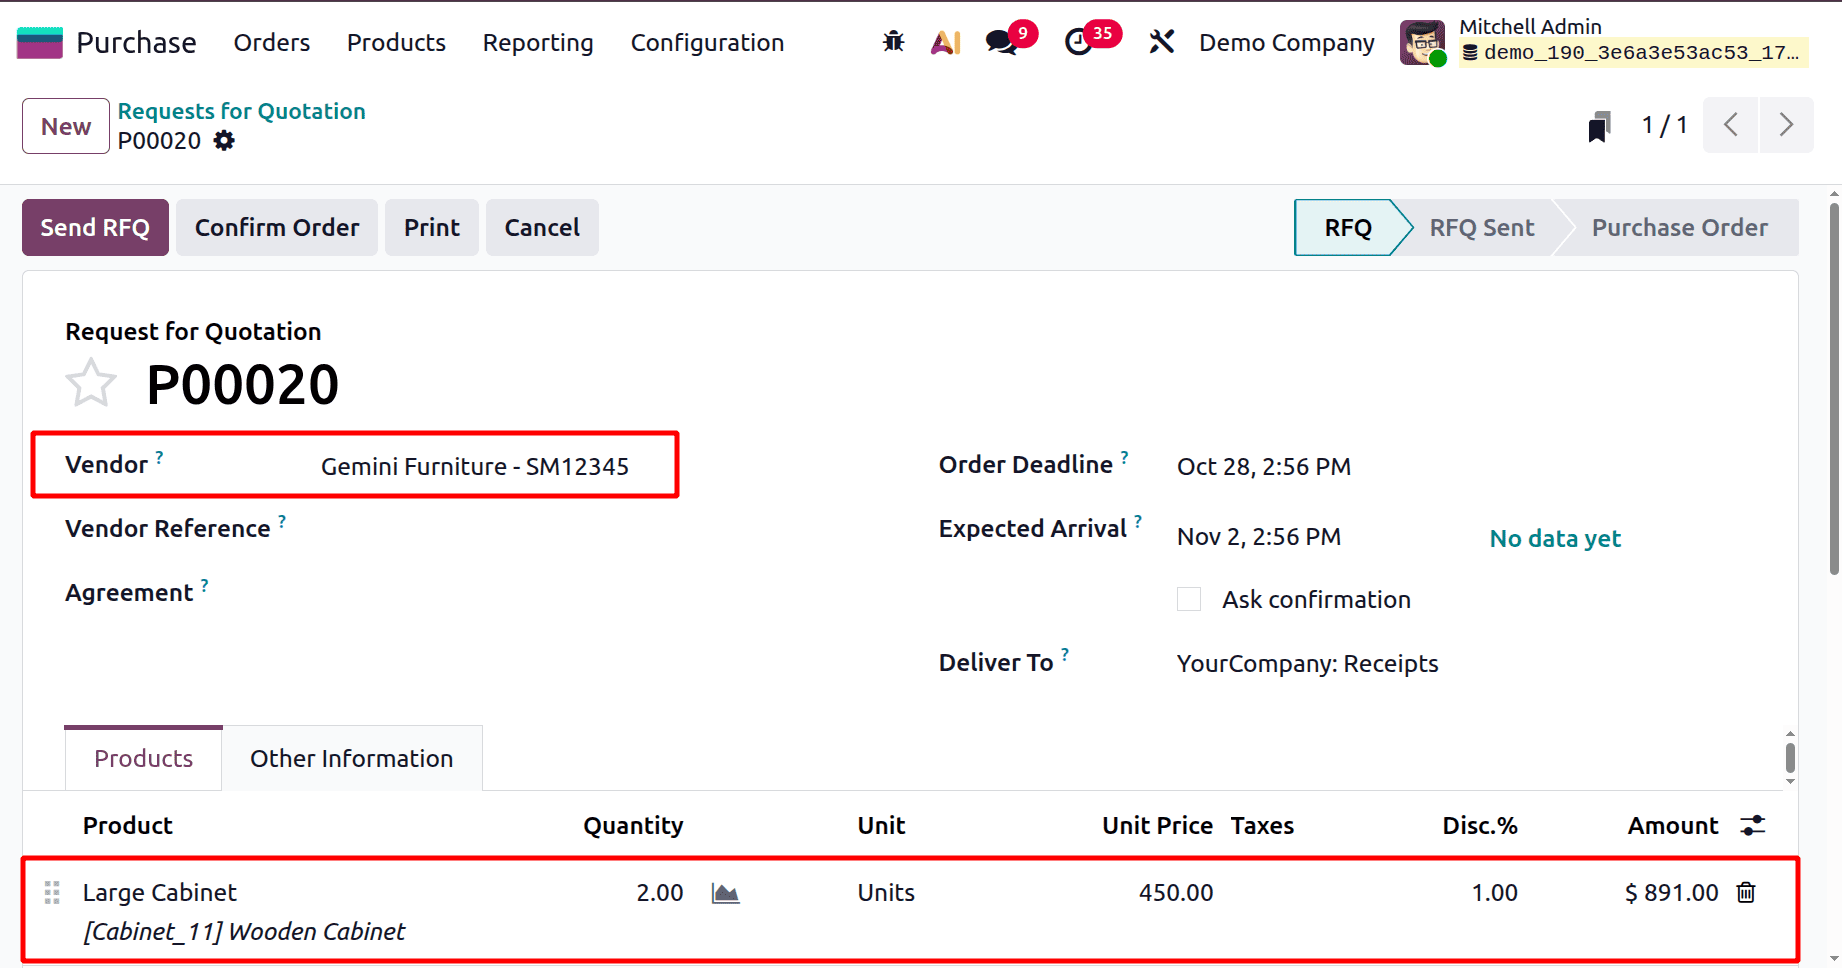1842x968 pixels.
Task: Click the next record arrow
Action: (x=1787, y=125)
